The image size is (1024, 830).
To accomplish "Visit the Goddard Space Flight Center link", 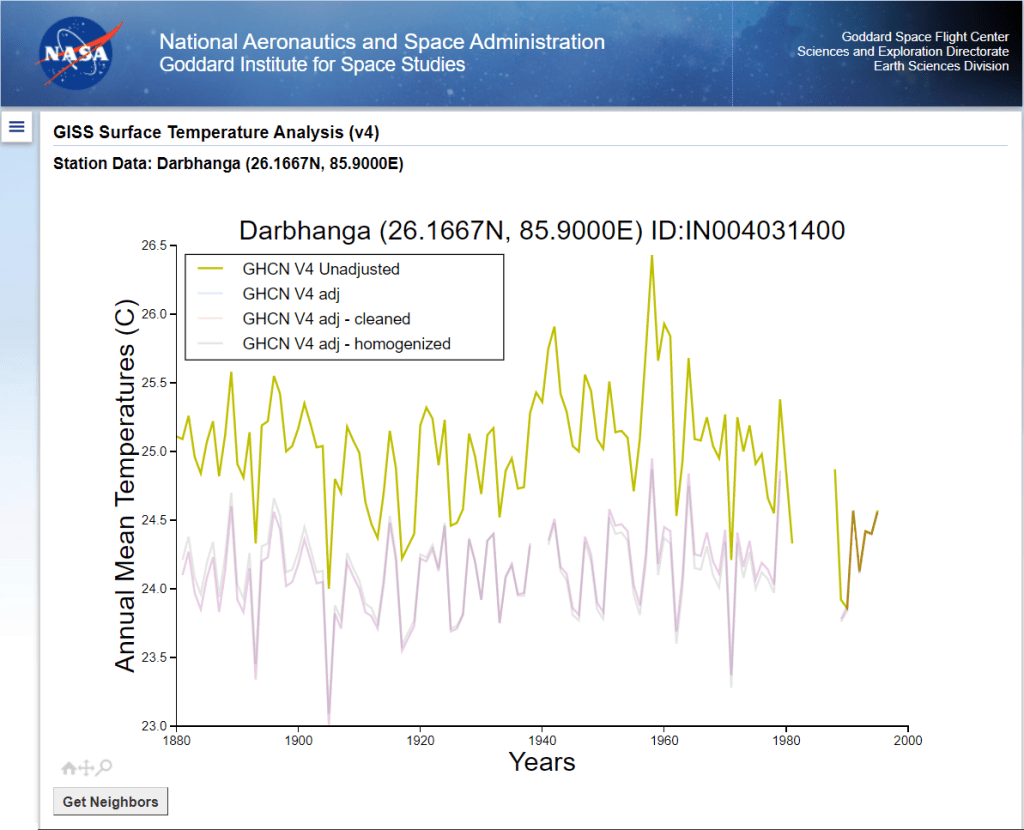I will [x=924, y=37].
